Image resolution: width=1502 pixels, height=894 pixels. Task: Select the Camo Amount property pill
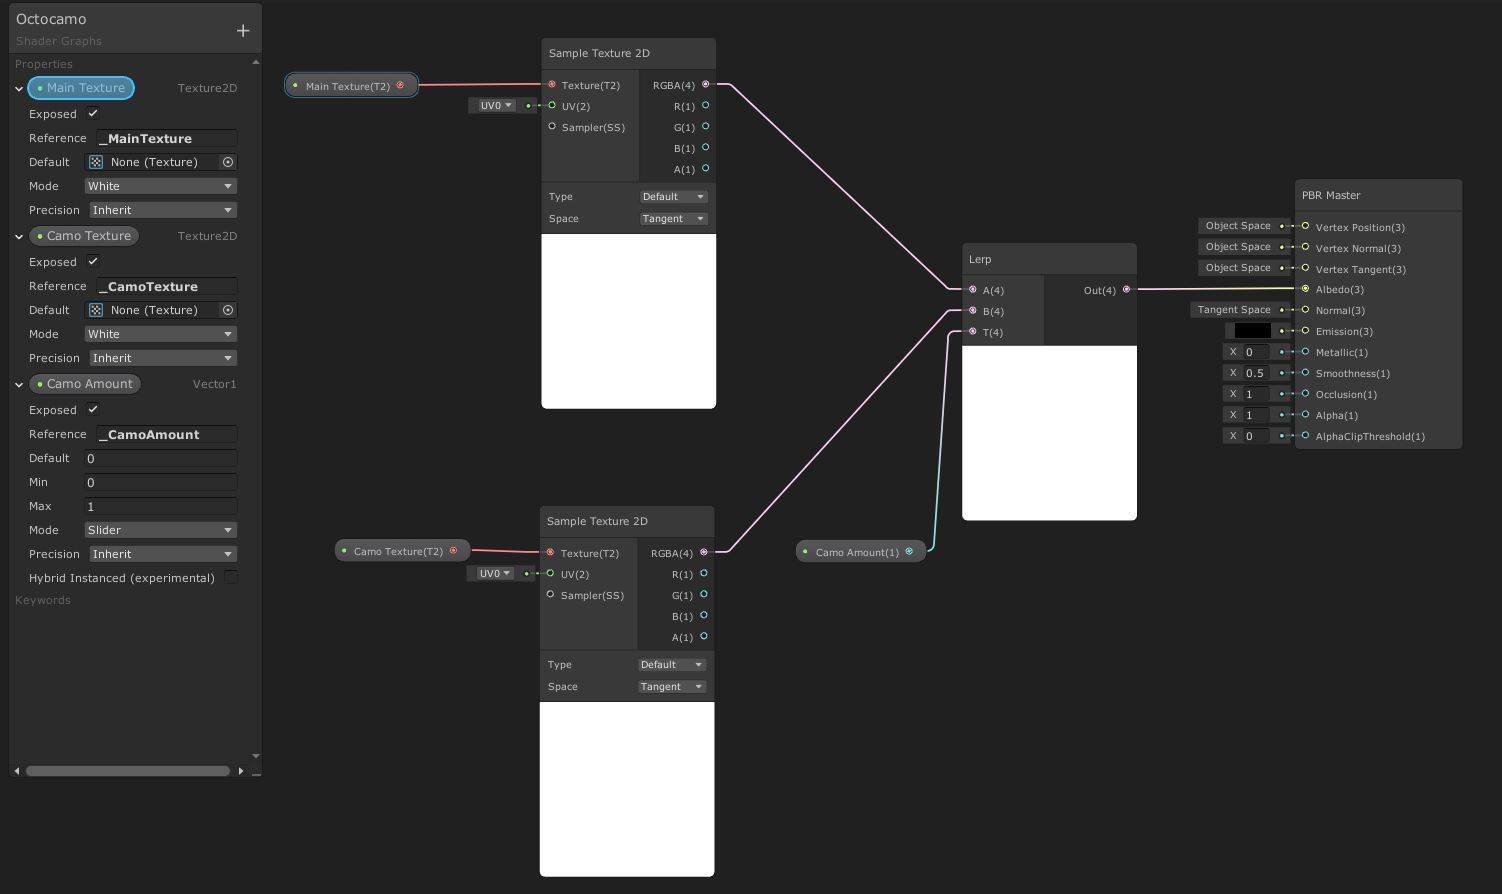tap(85, 383)
